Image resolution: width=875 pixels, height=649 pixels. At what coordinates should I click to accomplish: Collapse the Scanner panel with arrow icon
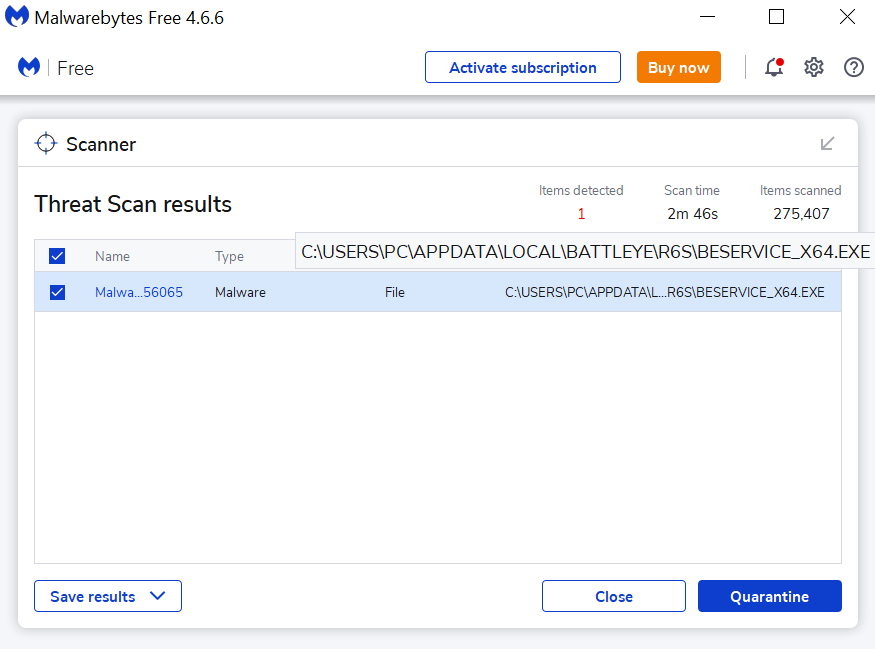tap(828, 144)
